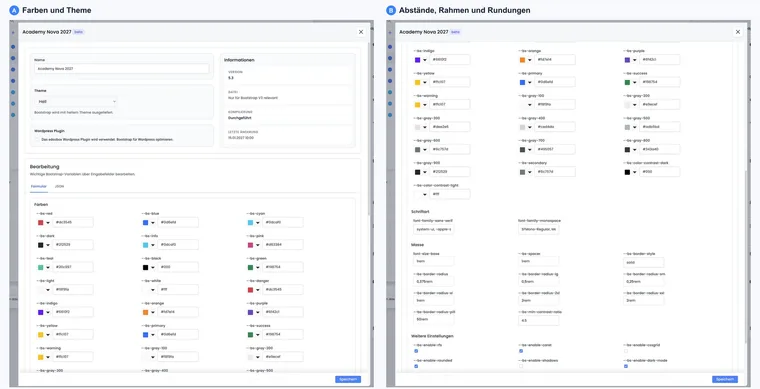
Task: Open the --bs-info color picker arrow
Action: tap(153, 245)
